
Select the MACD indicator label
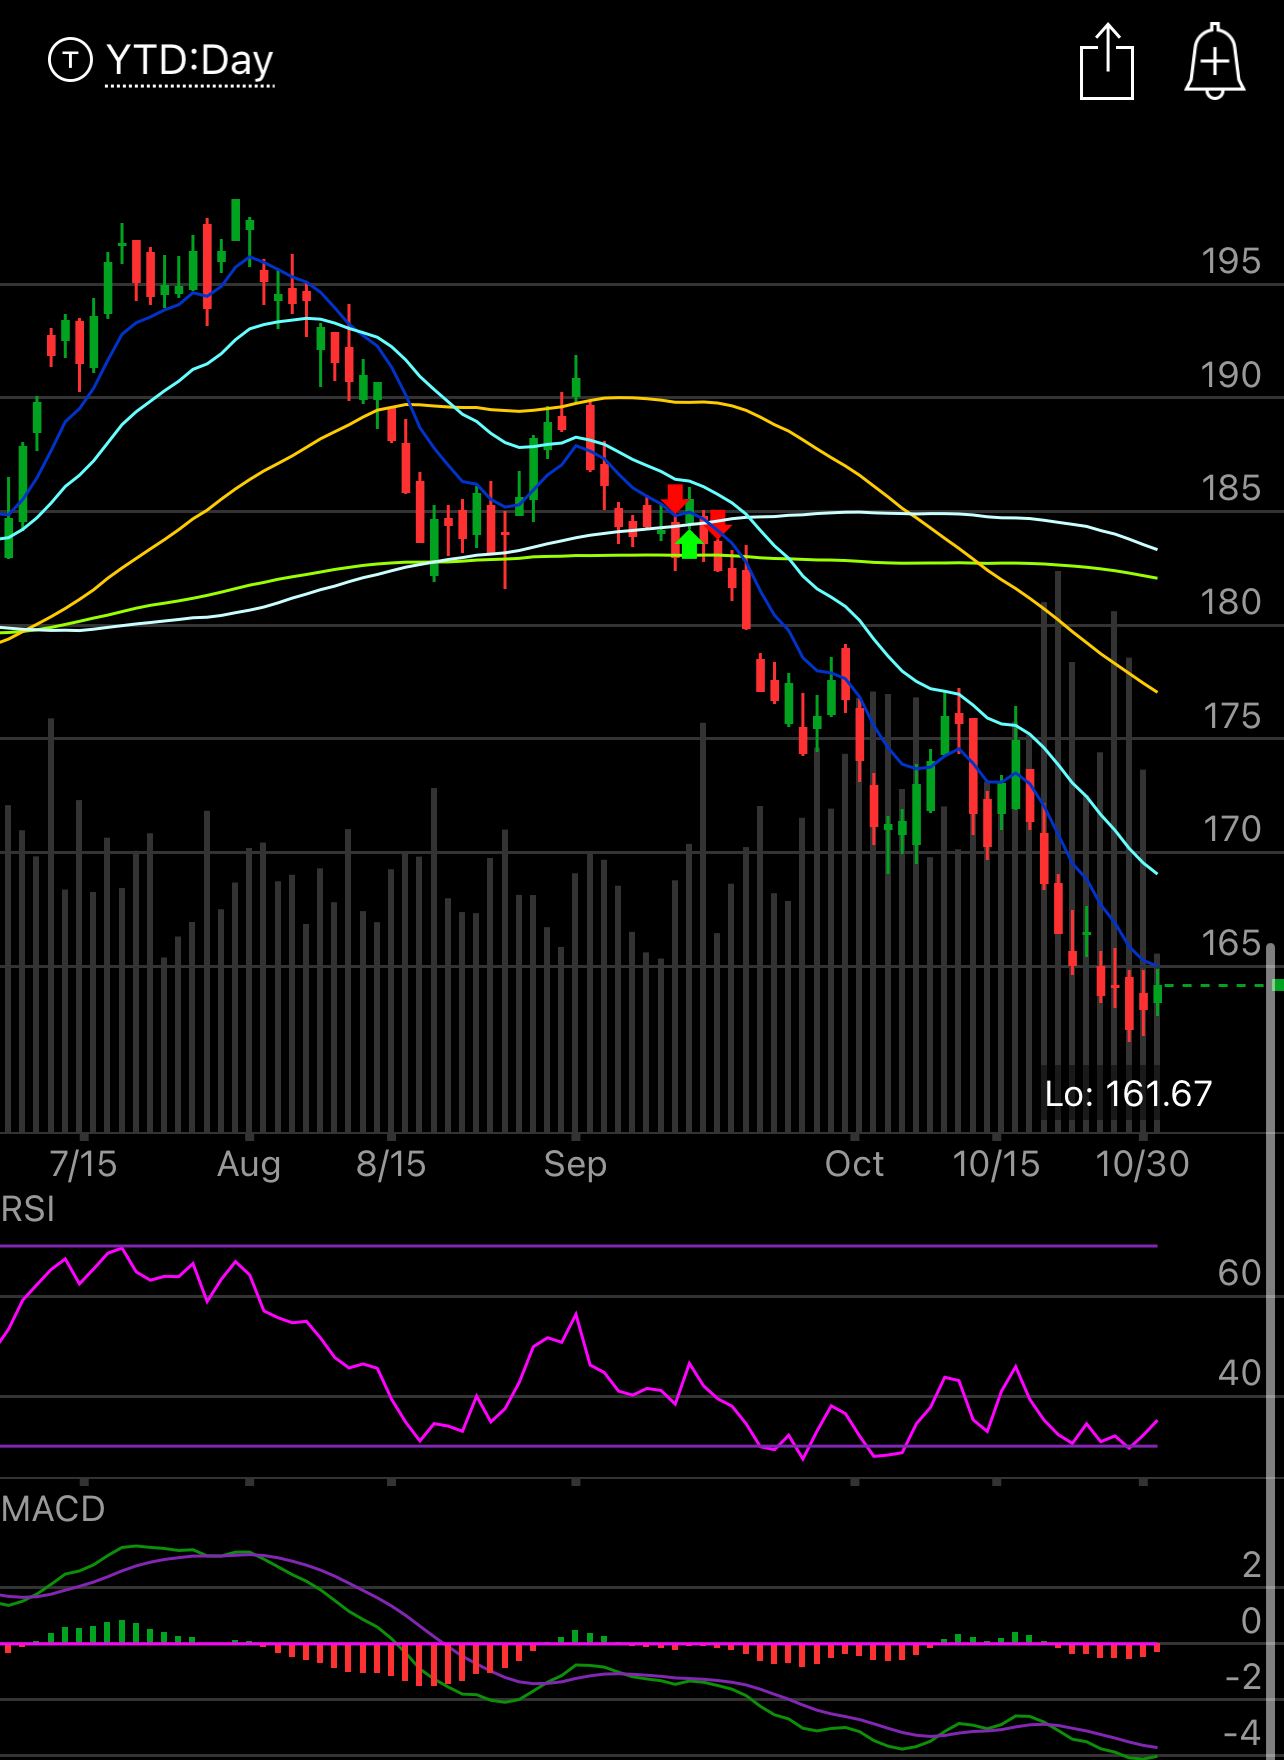tap(53, 1509)
